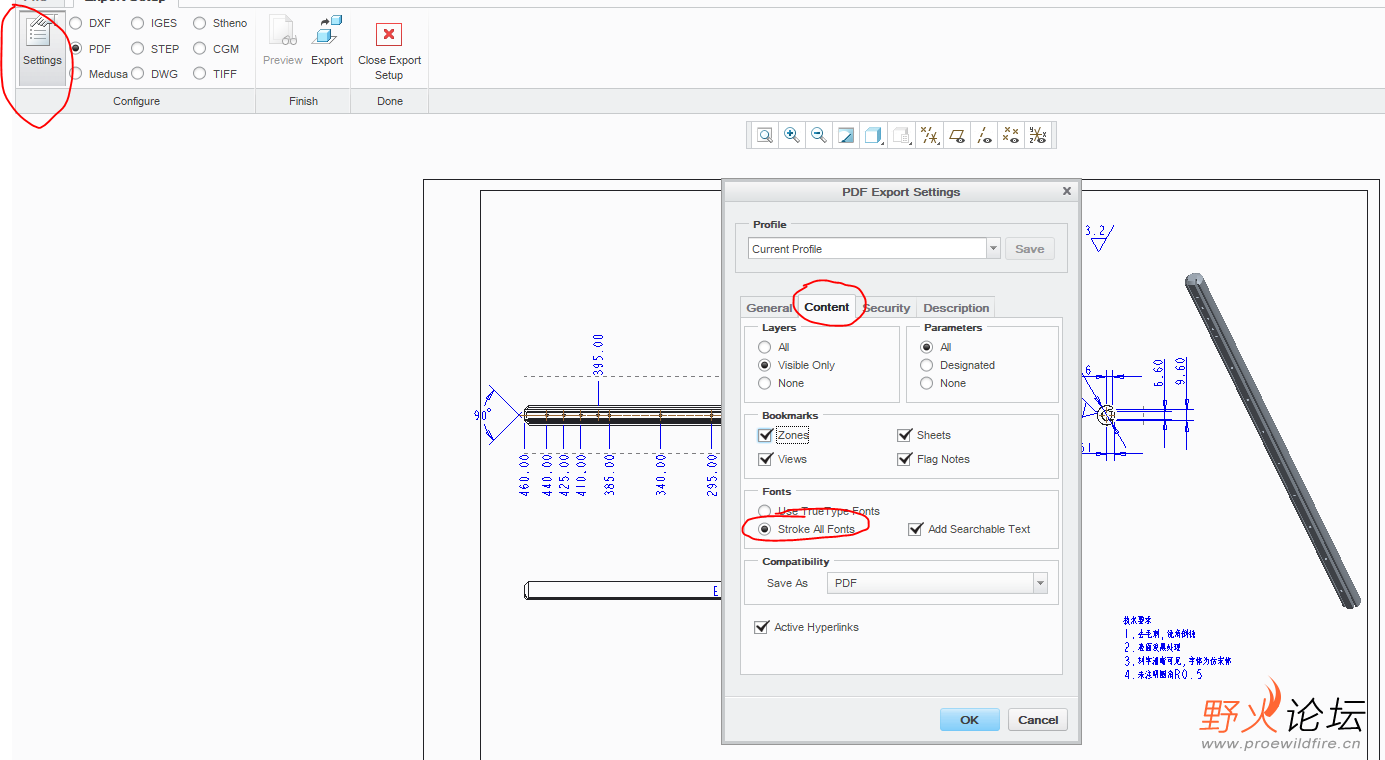1385x760 pixels.
Task: Select DWG export format
Action: pos(138,73)
